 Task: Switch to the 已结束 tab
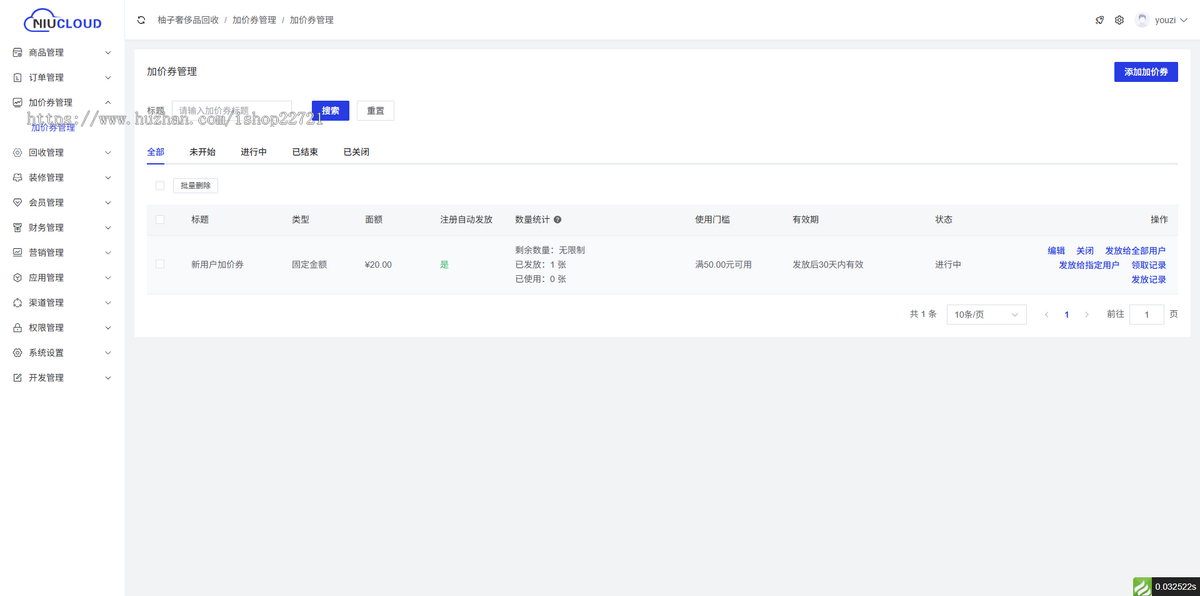[x=305, y=152]
